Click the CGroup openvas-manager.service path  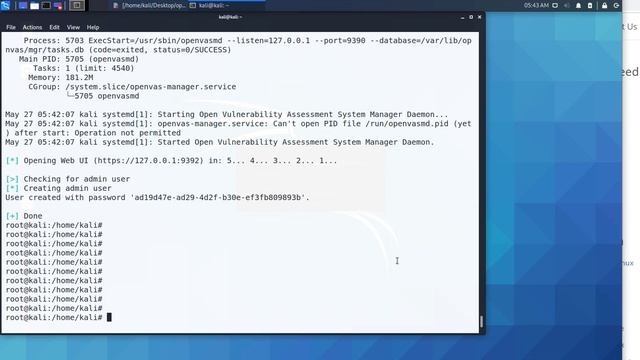tap(151, 87)
